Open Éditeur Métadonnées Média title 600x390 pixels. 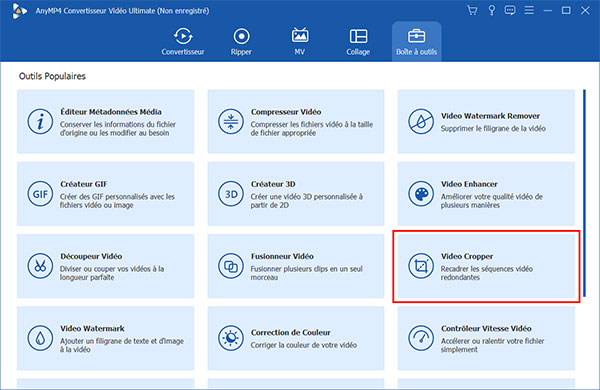pyautogui.click(x=111, y=112)
